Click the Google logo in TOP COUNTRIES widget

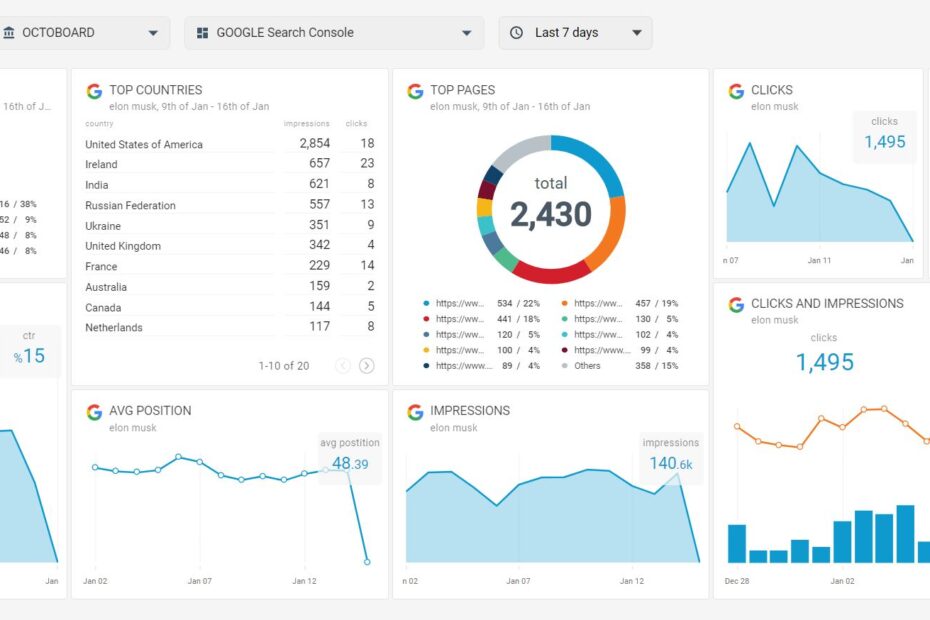tap(94, 91)
